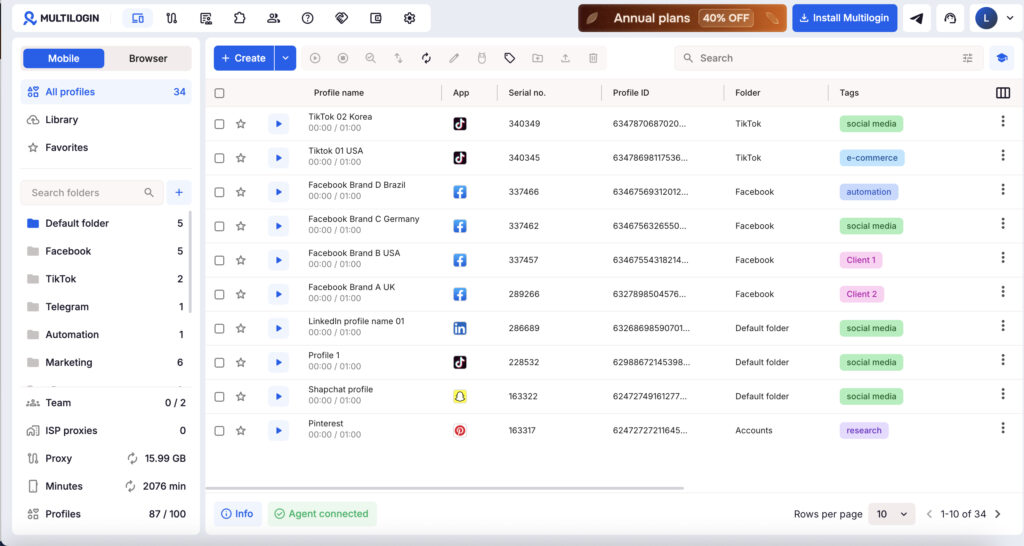
Task: Open the extensions puzzle icon in top bar
Action: (240, 18)
